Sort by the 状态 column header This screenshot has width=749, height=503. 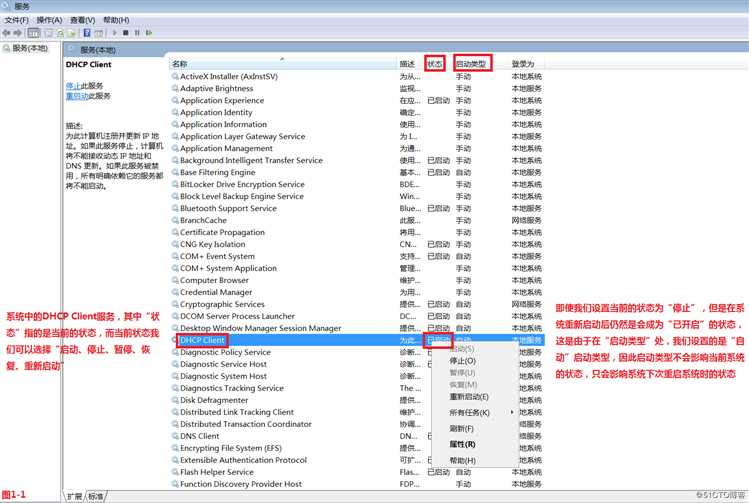[435, 64]
